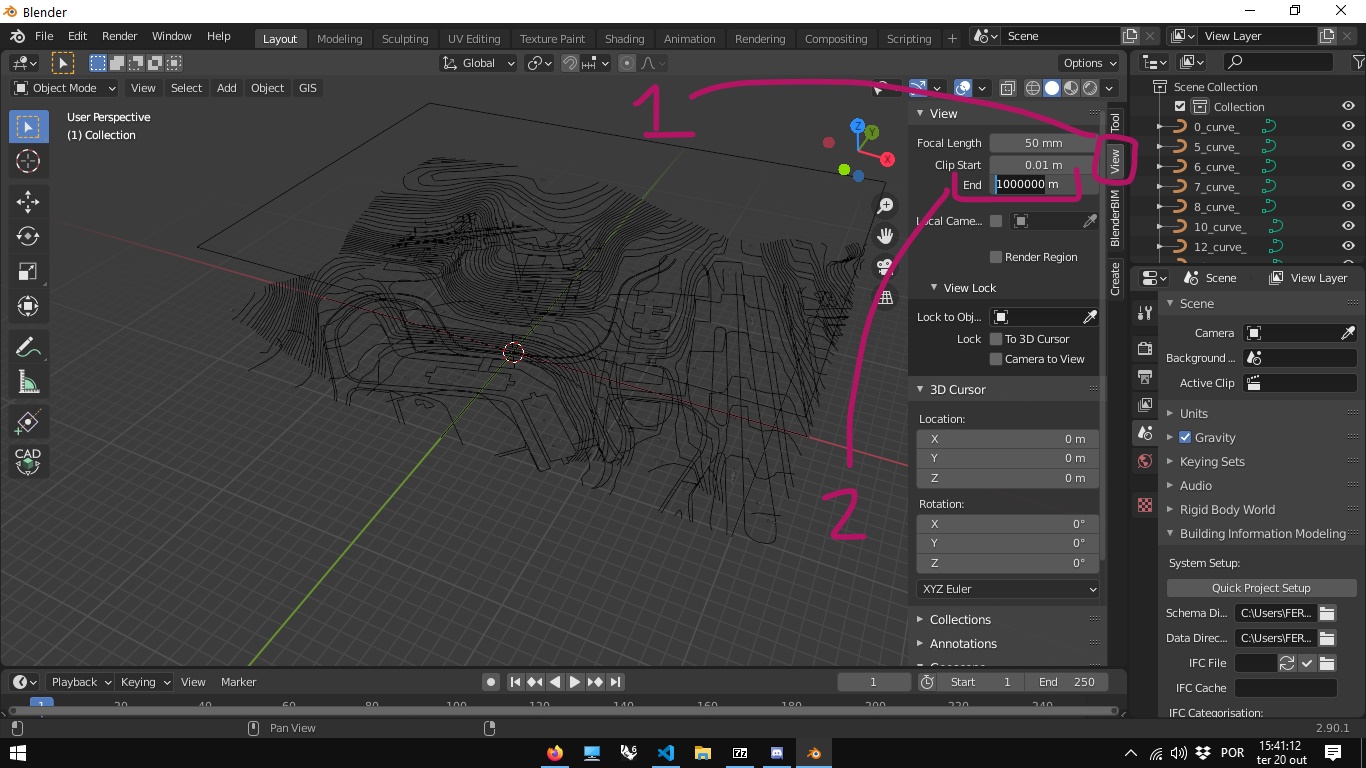Uncheck the Gravity checkbox
The width and height of the screenshot is (1366, 768).
(1185, 437)
